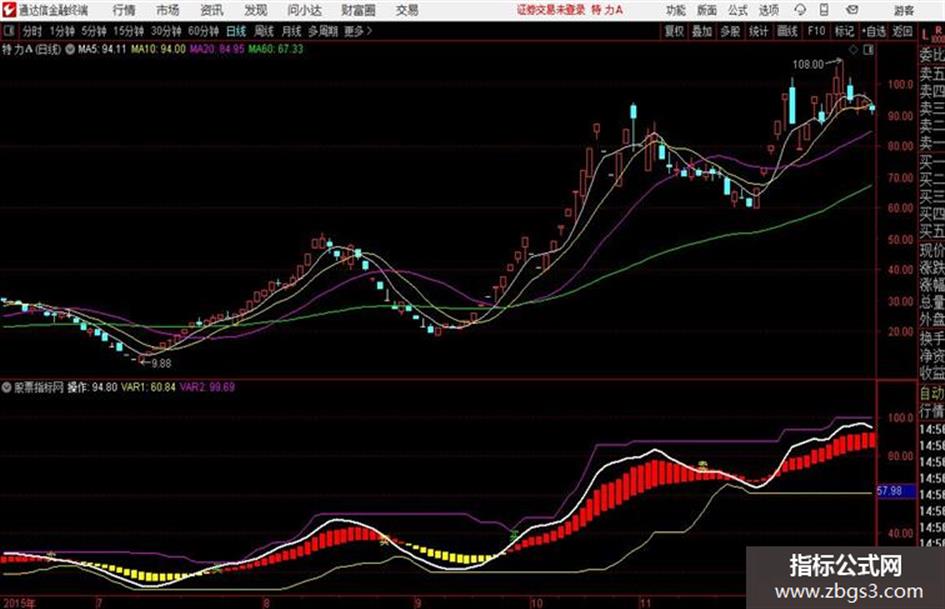Screen dimensions: 945x609
Task: Click the VAR1: 60.84 indicator value
Action: click(x=148, y=387)
